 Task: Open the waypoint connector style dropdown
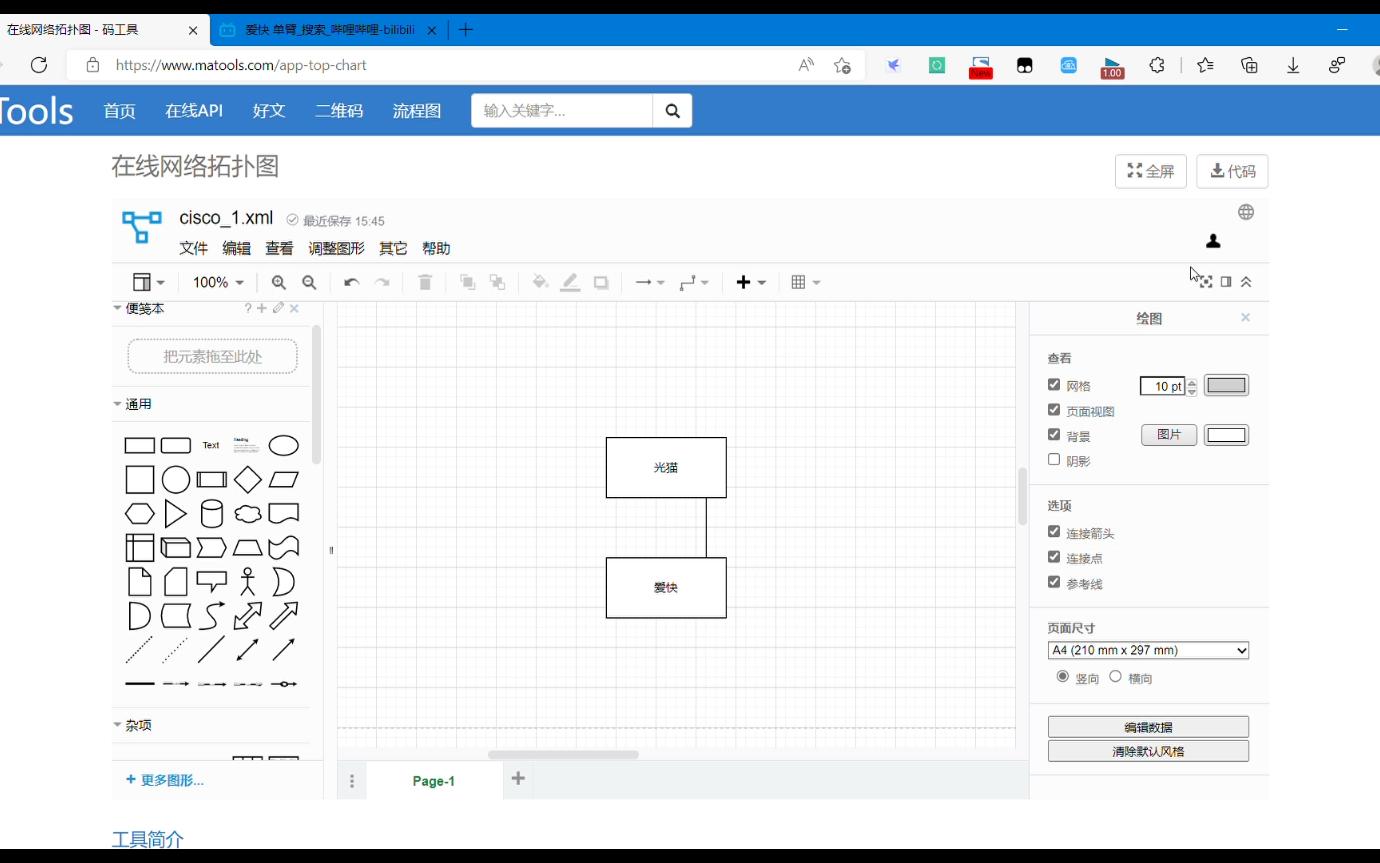694,283
